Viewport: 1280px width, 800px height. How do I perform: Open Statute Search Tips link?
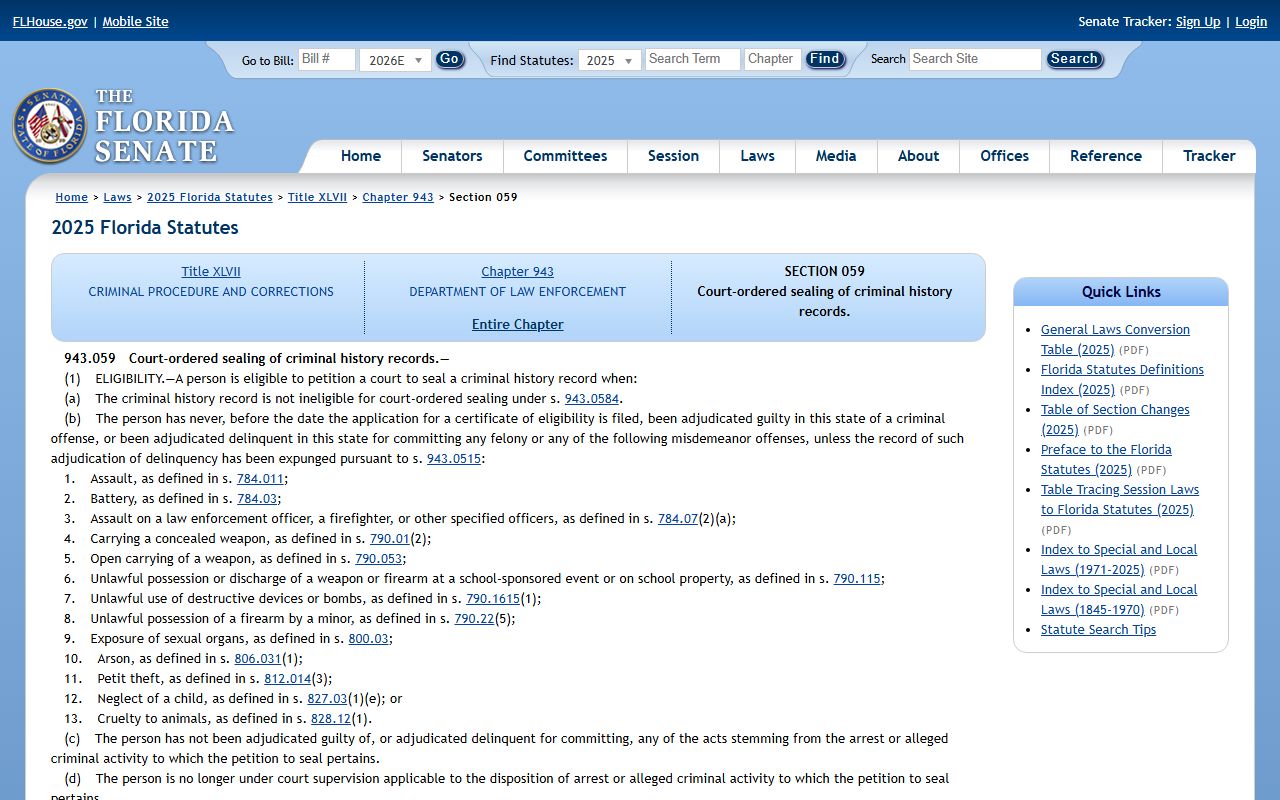(x=1098, y=629)
